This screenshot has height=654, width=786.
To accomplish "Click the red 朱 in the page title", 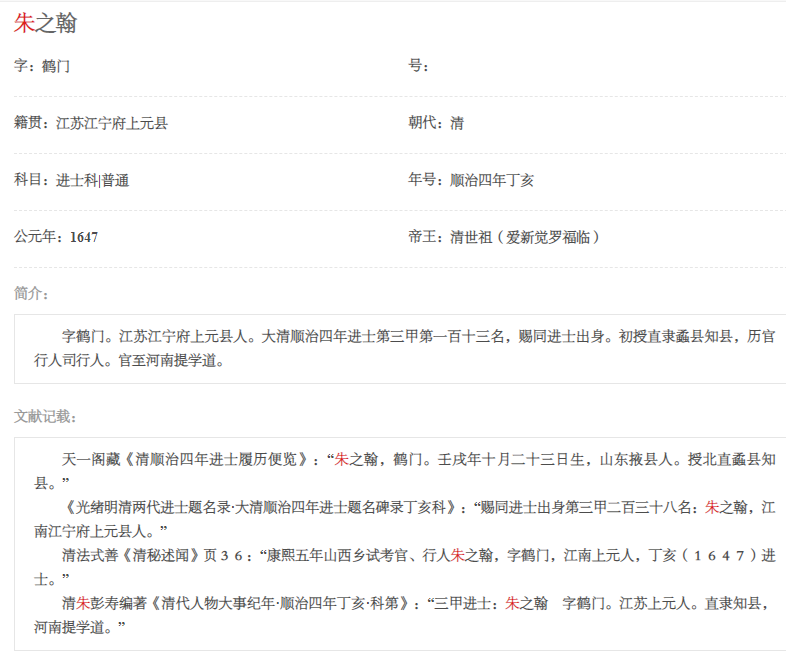I will [x=24, y=23].
